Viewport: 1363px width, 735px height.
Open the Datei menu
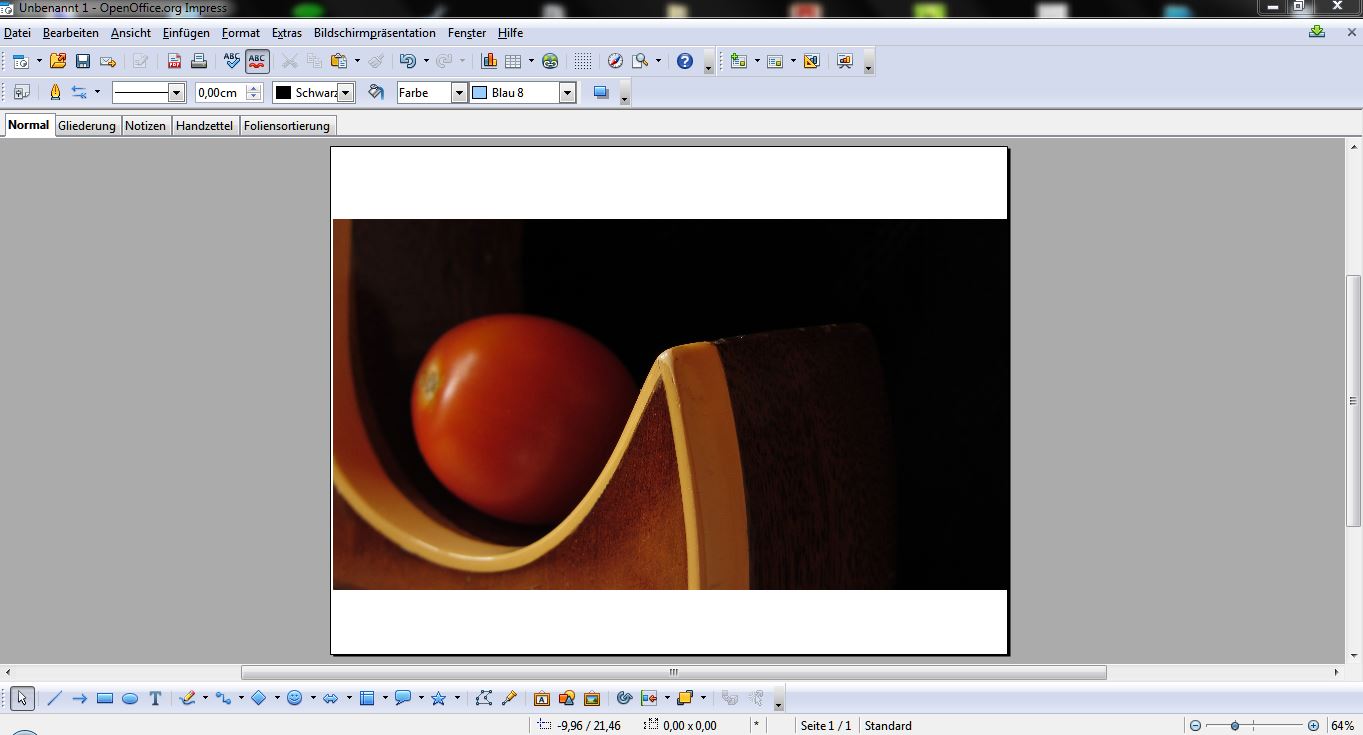[x=18, y=33]
